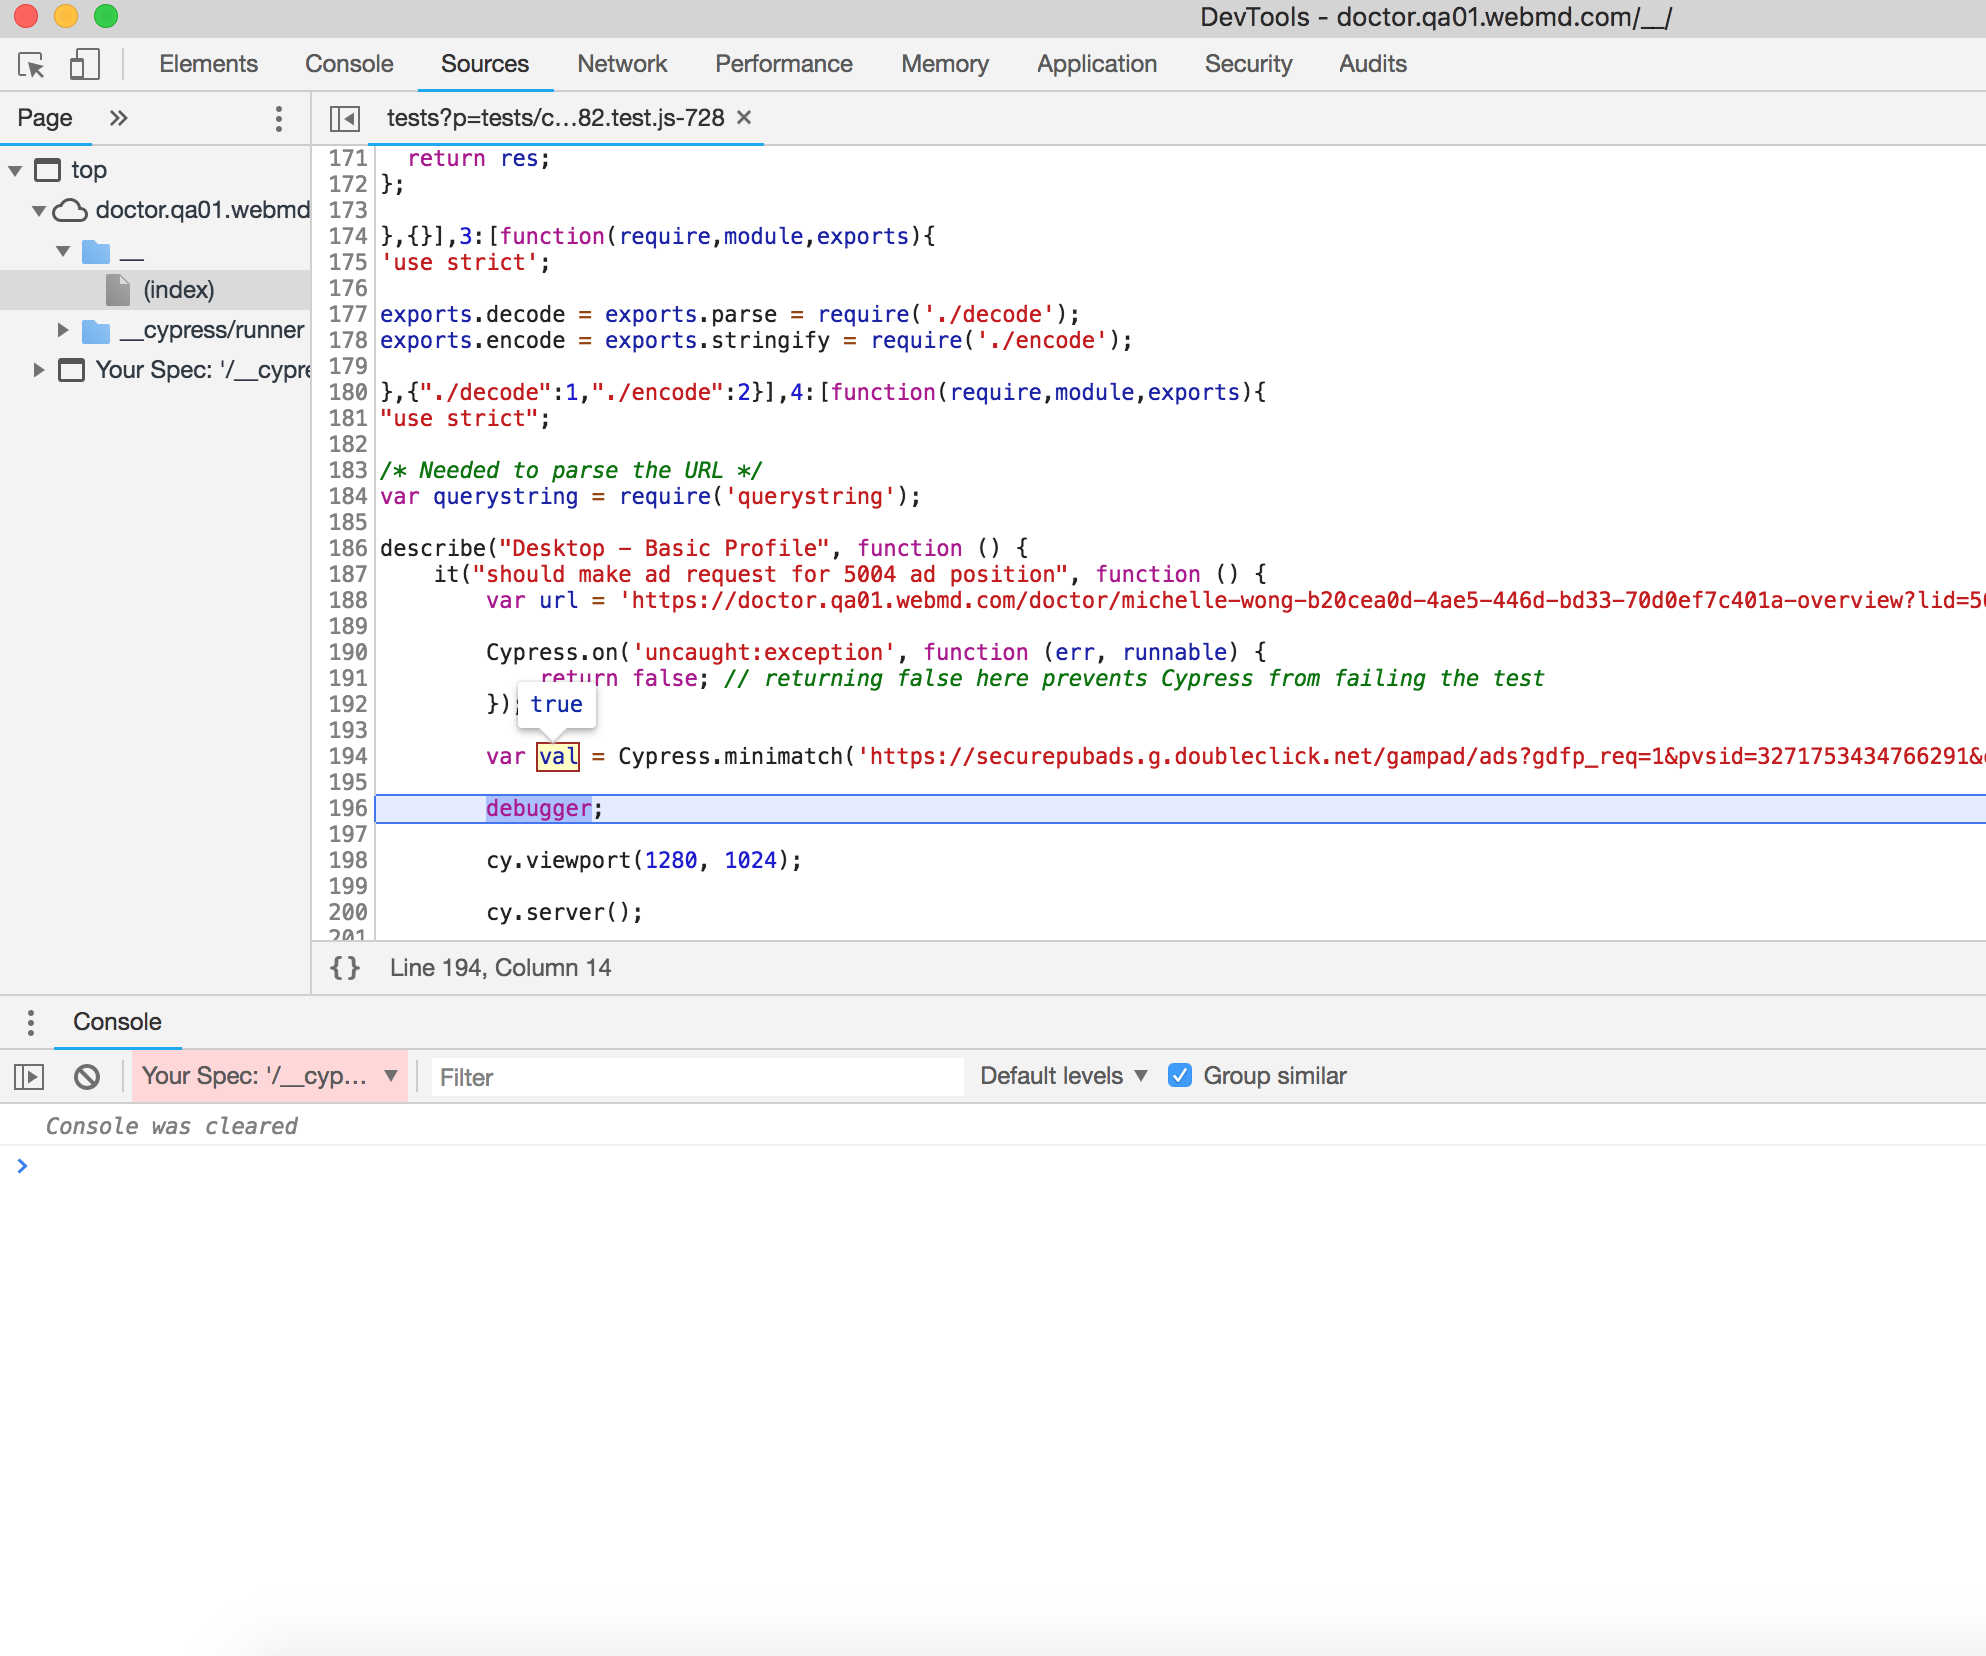Open the Default levels dropdown
The height and width of the screenshot is (1656, 1986).
point(1063,1076)
